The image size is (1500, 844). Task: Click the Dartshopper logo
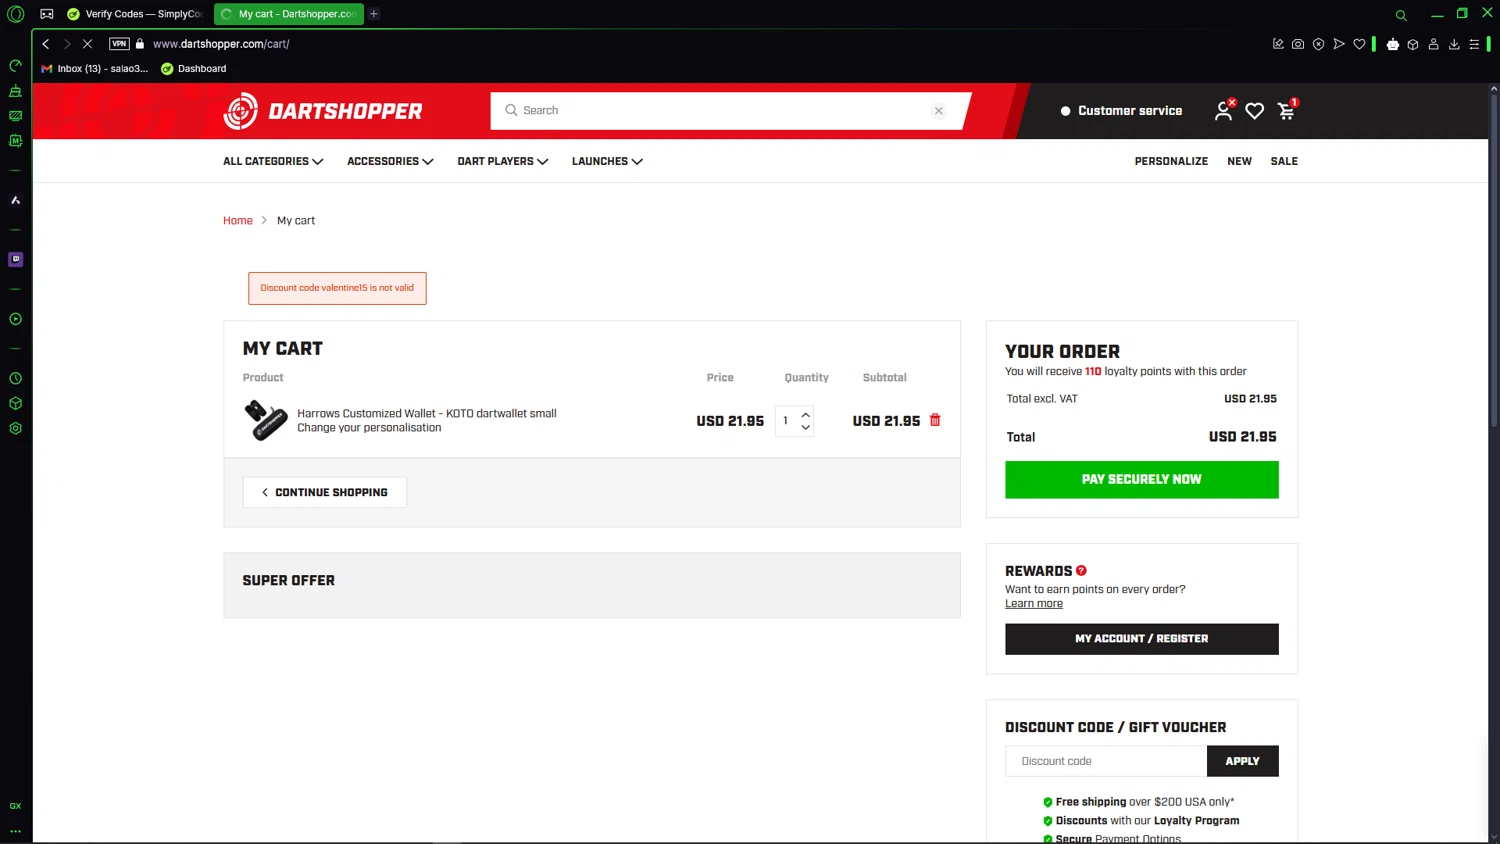[x=323, y=111]
